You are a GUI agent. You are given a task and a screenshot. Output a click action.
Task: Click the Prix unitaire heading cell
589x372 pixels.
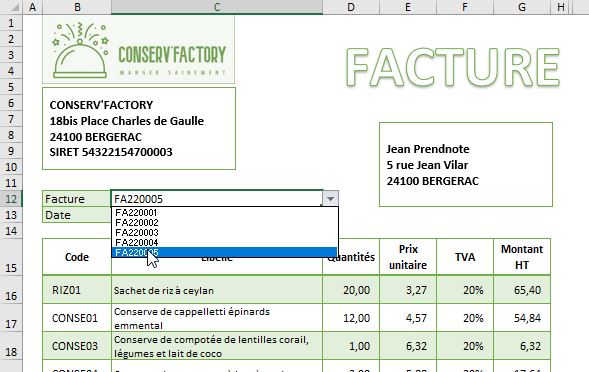point(408,257)
